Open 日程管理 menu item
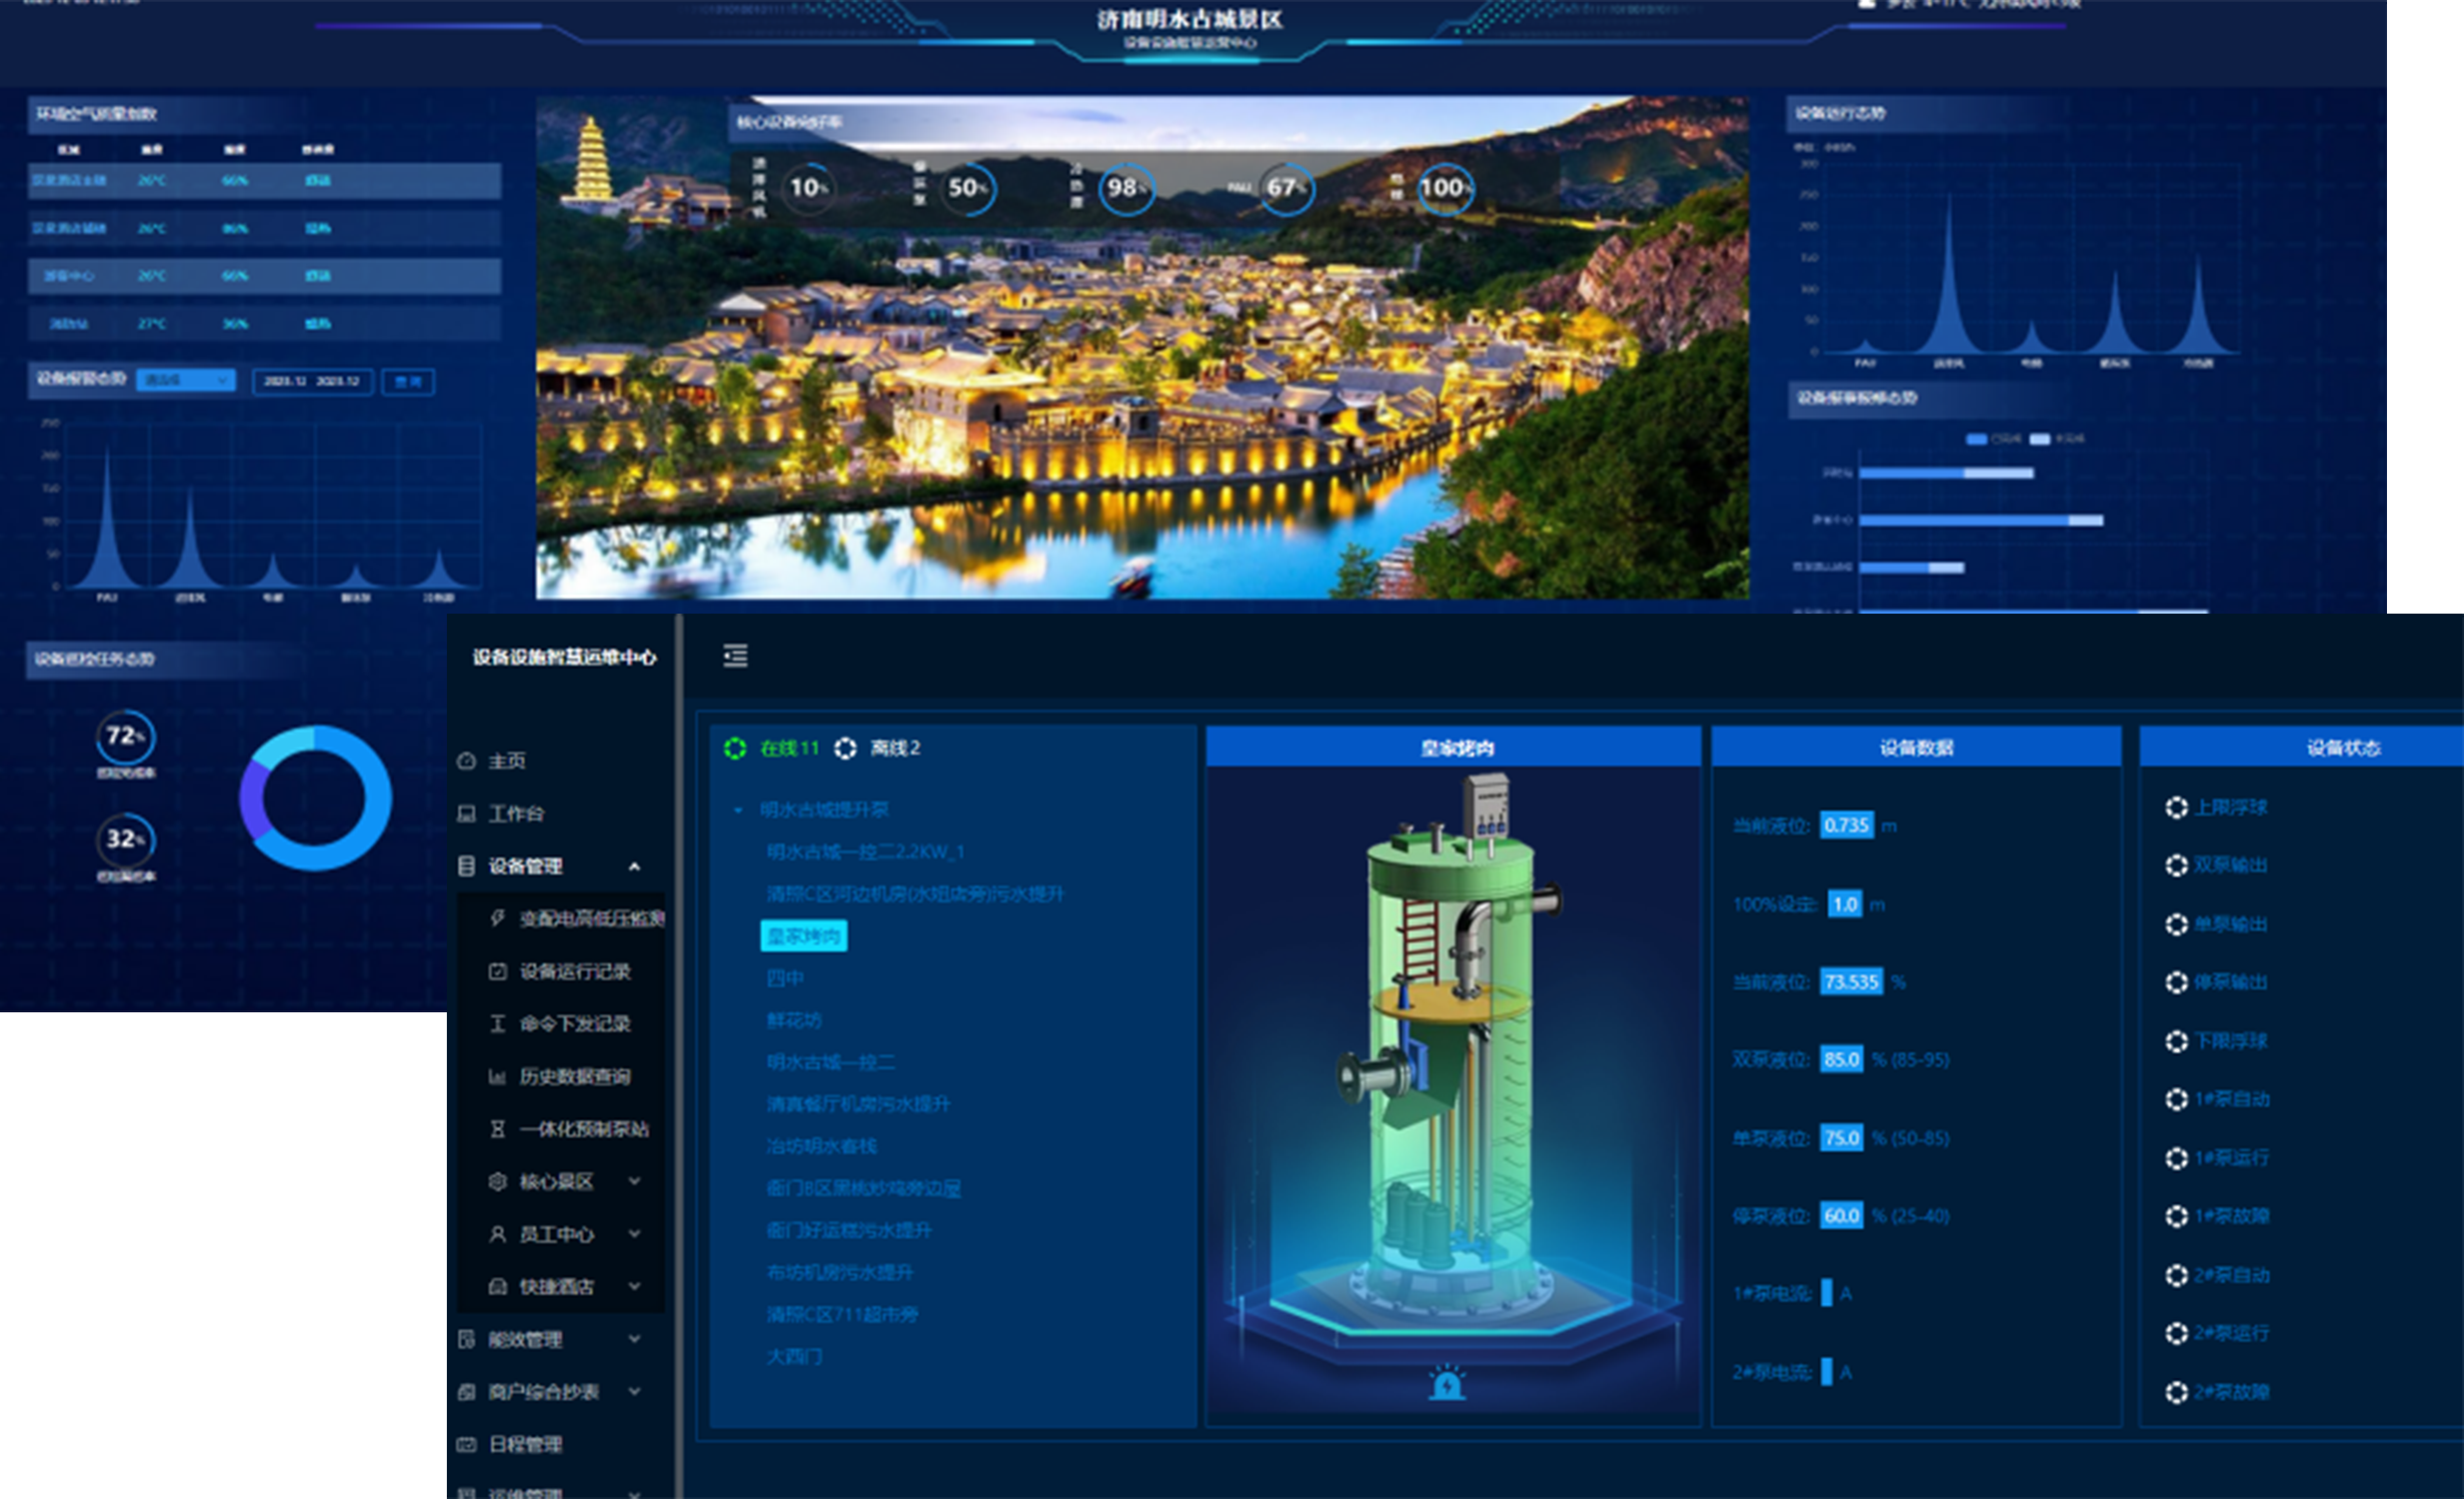Image resolution: width=2464 pixels, height=1499 pixels. (525, 1444)
